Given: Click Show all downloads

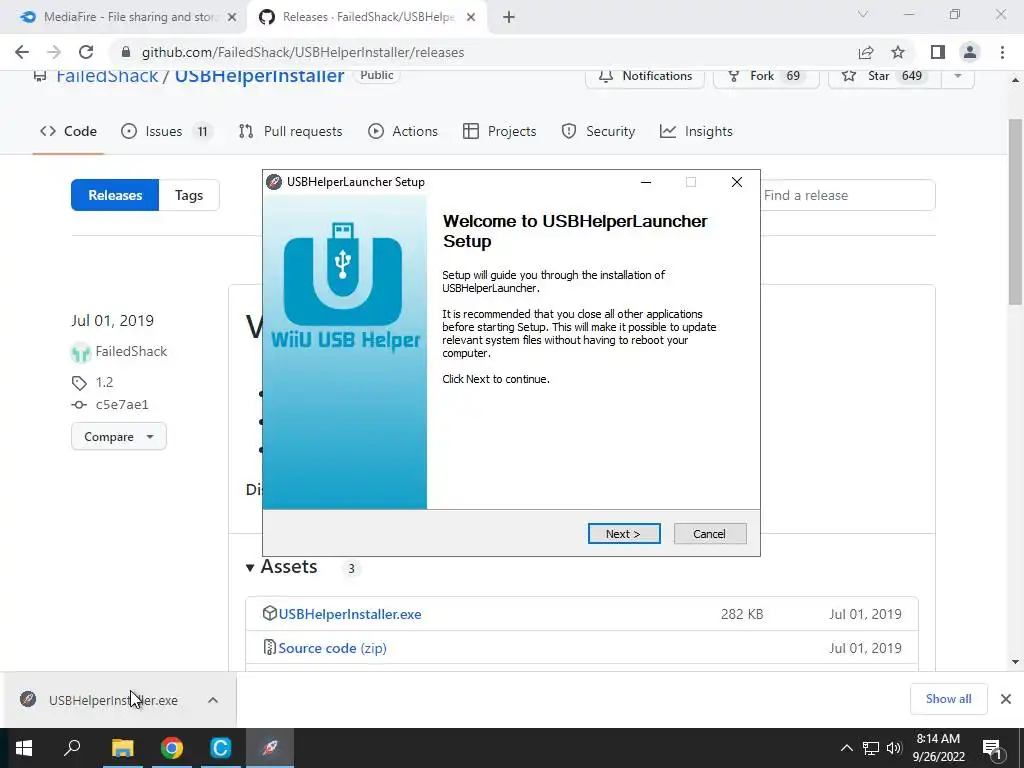Looking at the screenshot, I should click(948, 699).
